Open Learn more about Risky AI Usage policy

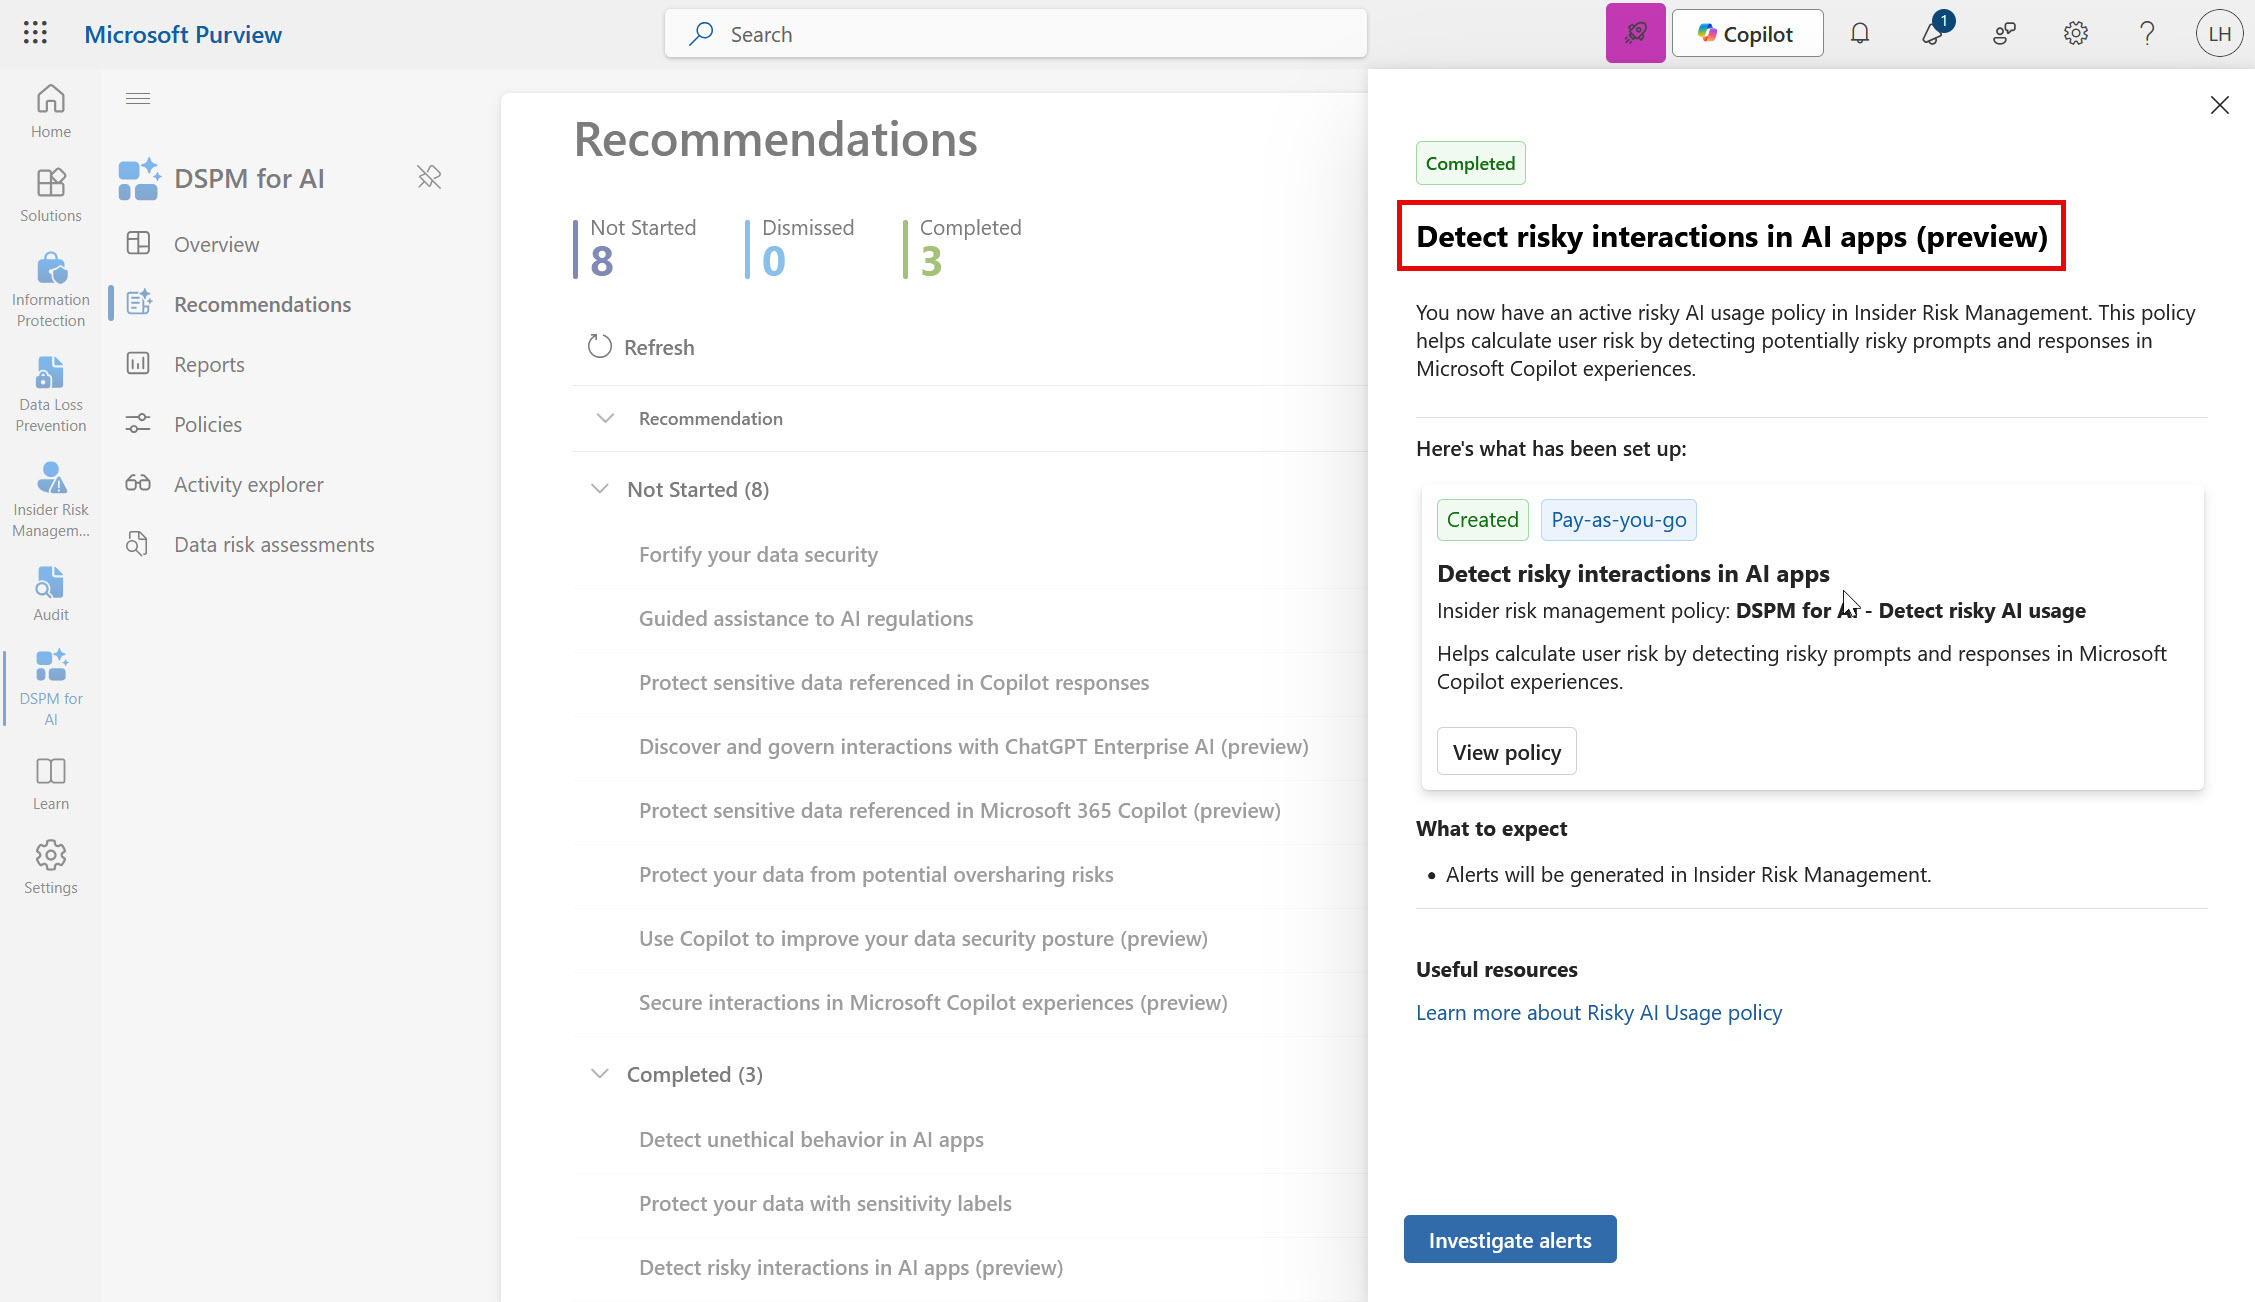(x=1599, y=1012)
